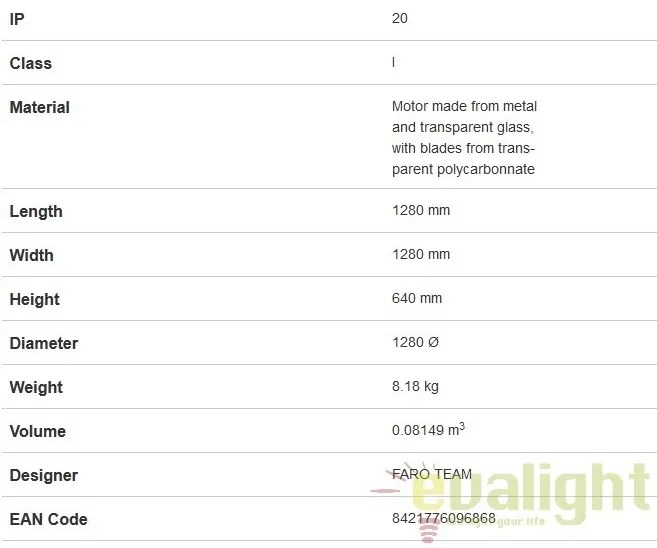The width and height of the screenshot is (657, 548).
Task: Select the Diameter value 1280 Ø
Action: [415, 343]
